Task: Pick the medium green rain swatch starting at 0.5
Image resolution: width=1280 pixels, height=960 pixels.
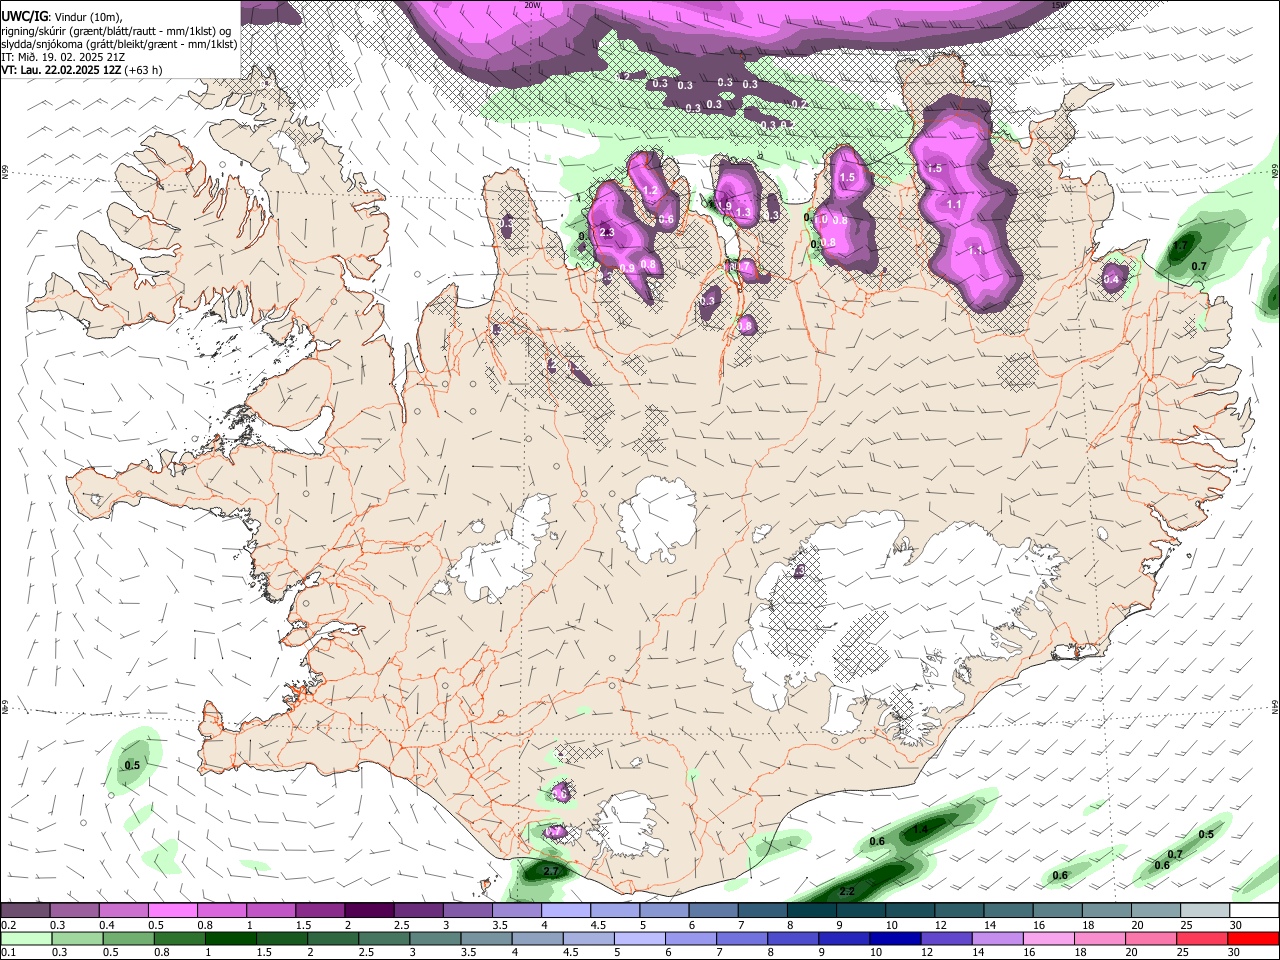Action: (128, 938)
